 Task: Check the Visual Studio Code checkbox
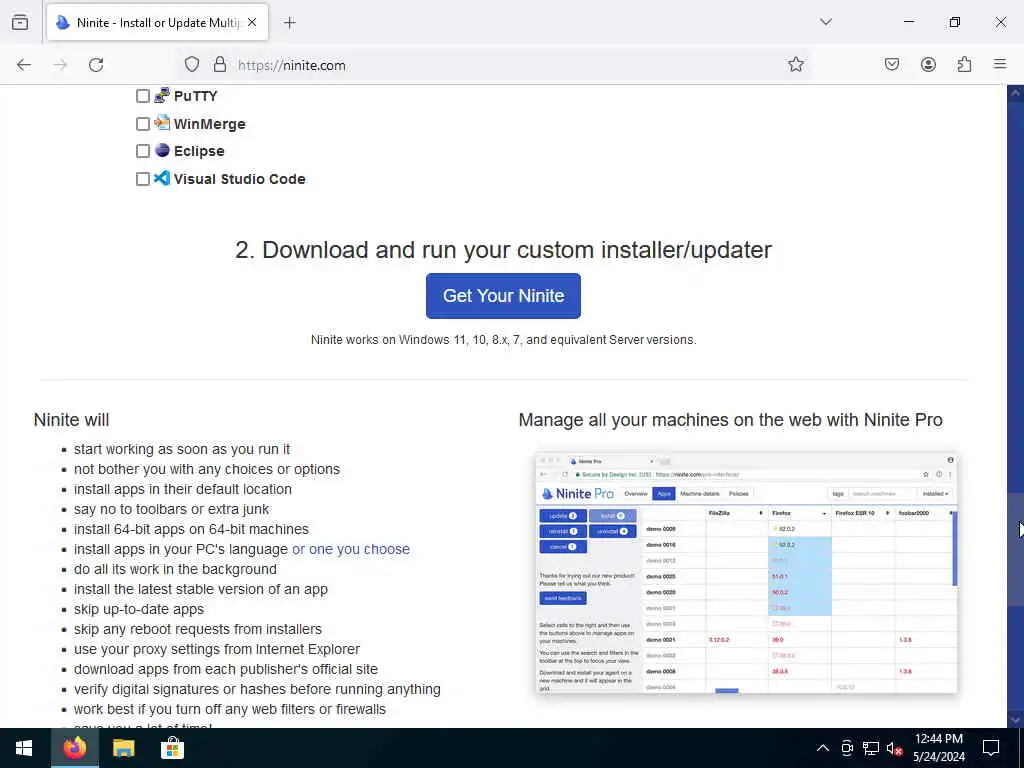142,179
